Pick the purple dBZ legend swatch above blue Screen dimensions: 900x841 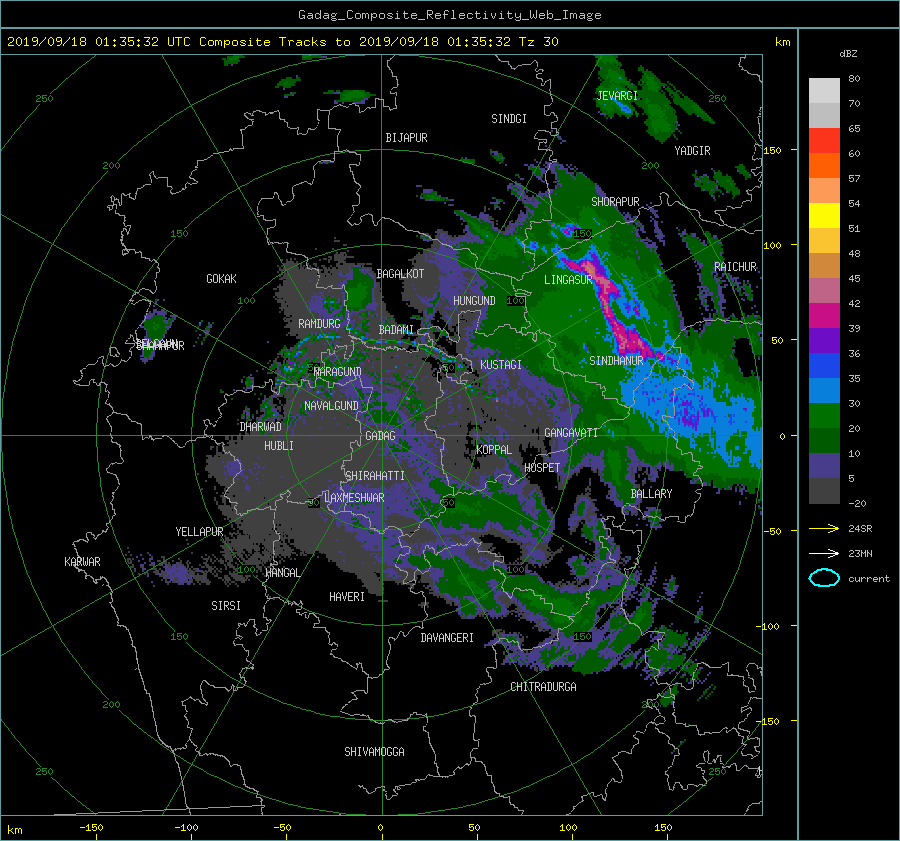[824, 340]
